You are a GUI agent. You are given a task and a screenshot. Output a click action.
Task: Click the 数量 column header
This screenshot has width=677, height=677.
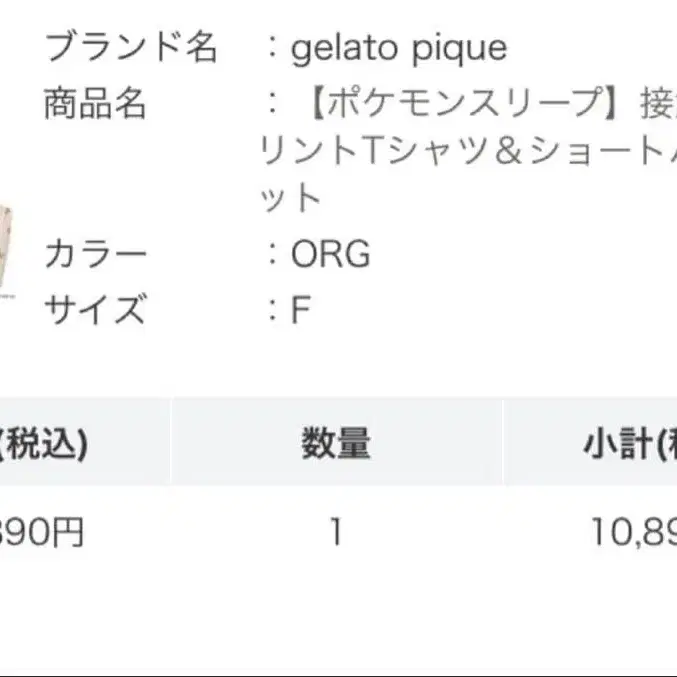click(x=336, y=444)
